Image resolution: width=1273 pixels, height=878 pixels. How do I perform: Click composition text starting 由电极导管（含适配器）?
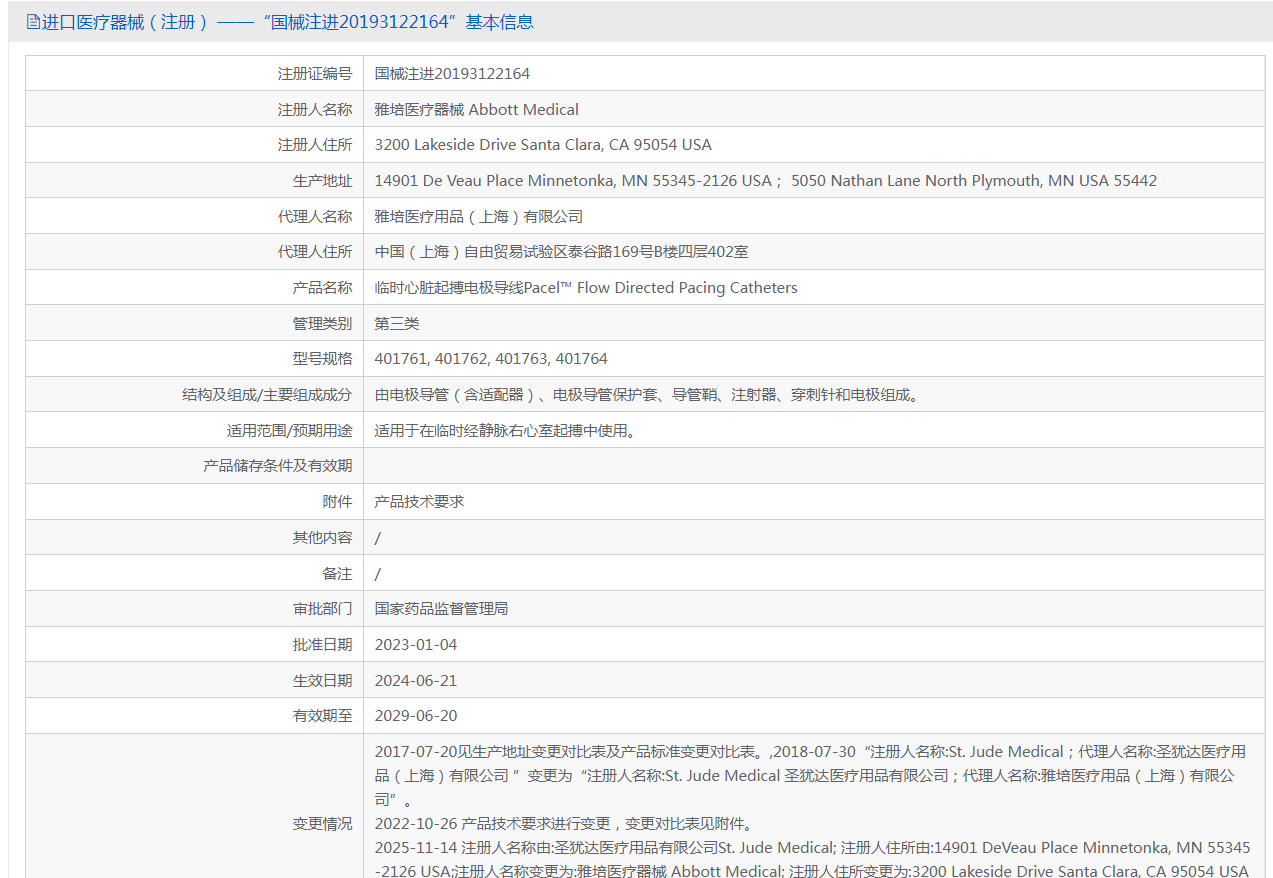click(x=647, y=395)
